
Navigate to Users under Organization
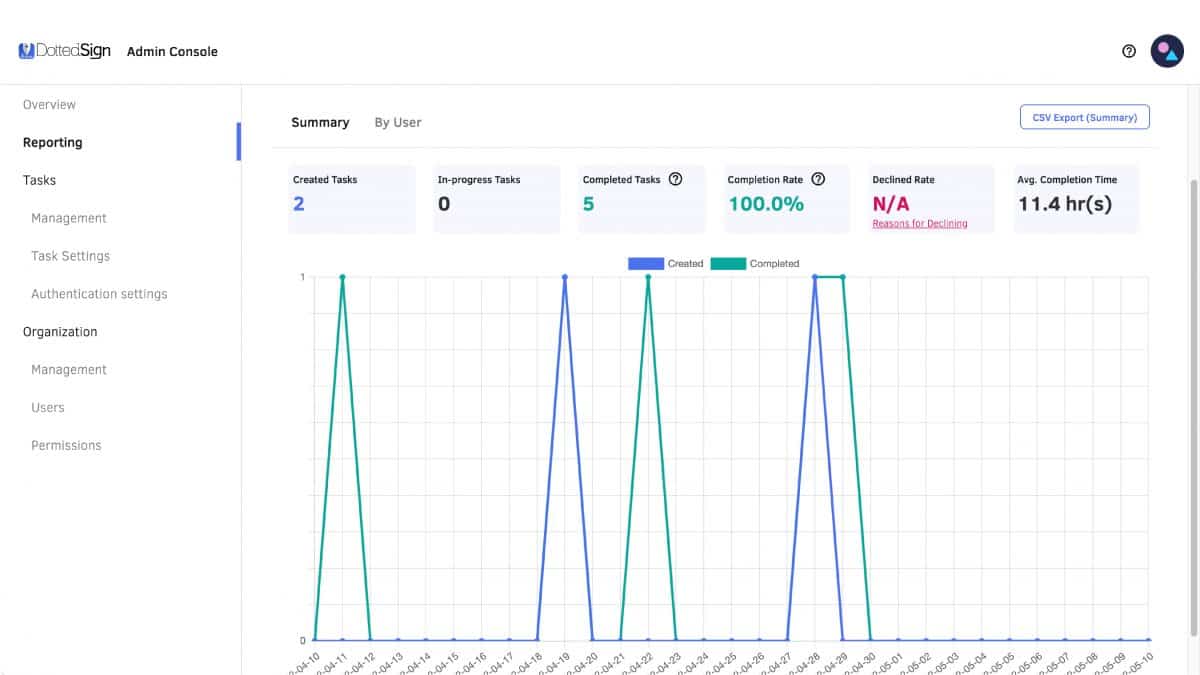(48, 408)
